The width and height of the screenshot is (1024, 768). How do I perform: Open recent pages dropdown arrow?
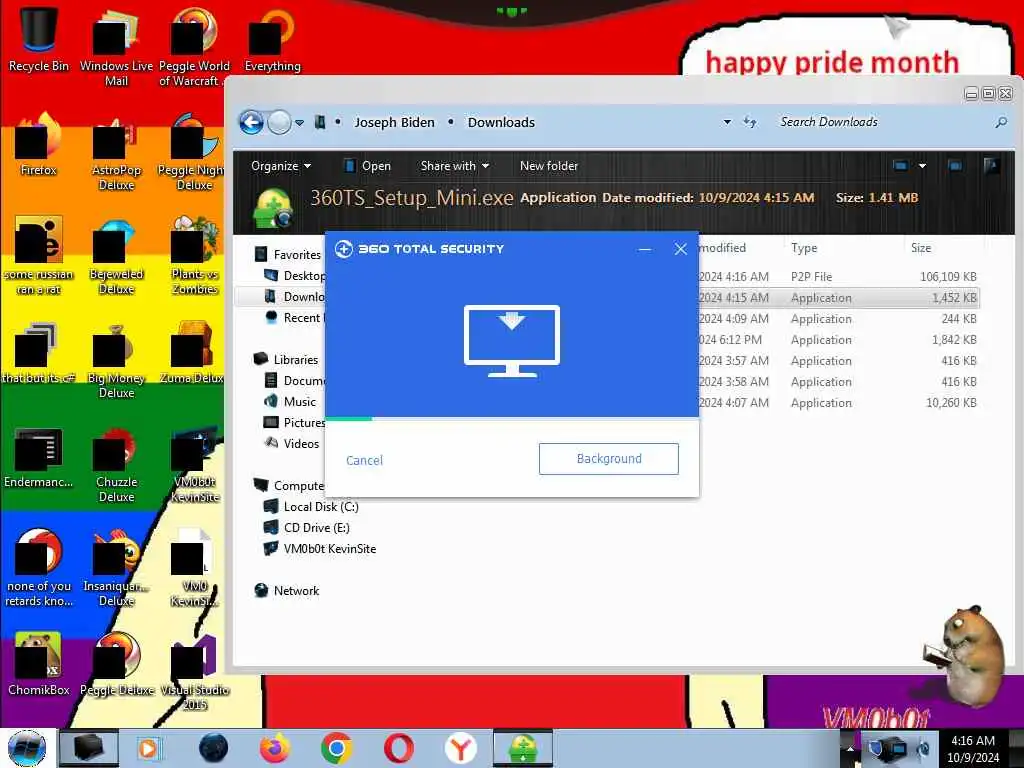pos(299,122)
